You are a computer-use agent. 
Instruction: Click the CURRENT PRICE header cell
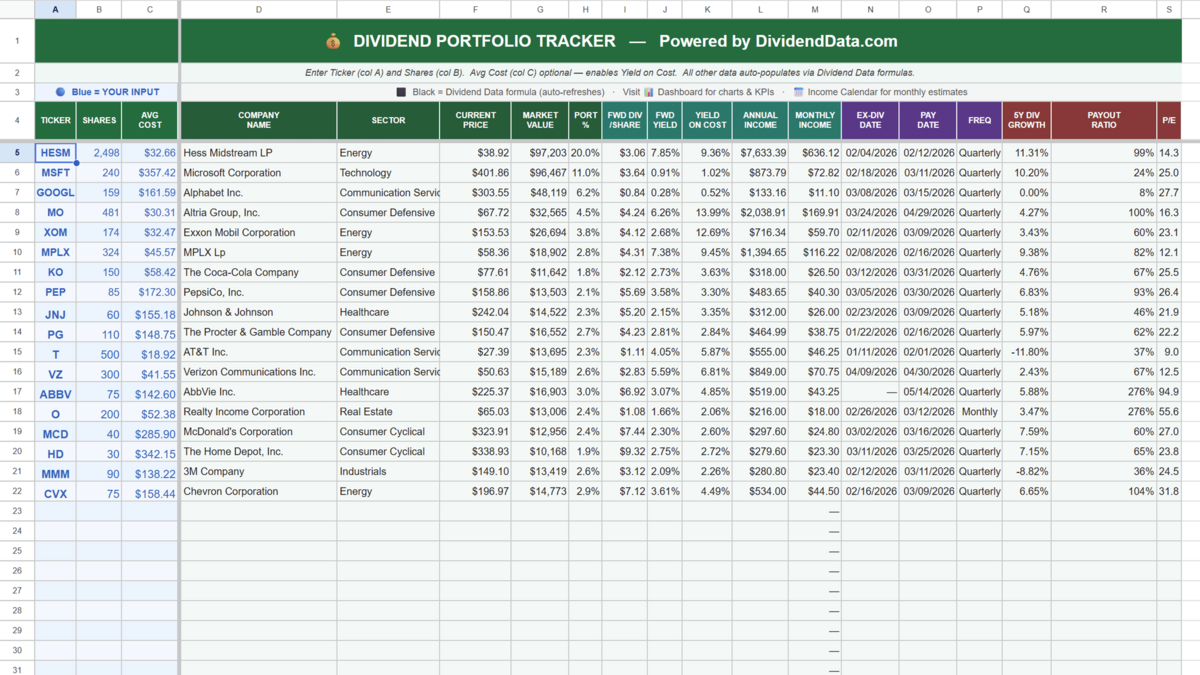click(x=475, y=121)
